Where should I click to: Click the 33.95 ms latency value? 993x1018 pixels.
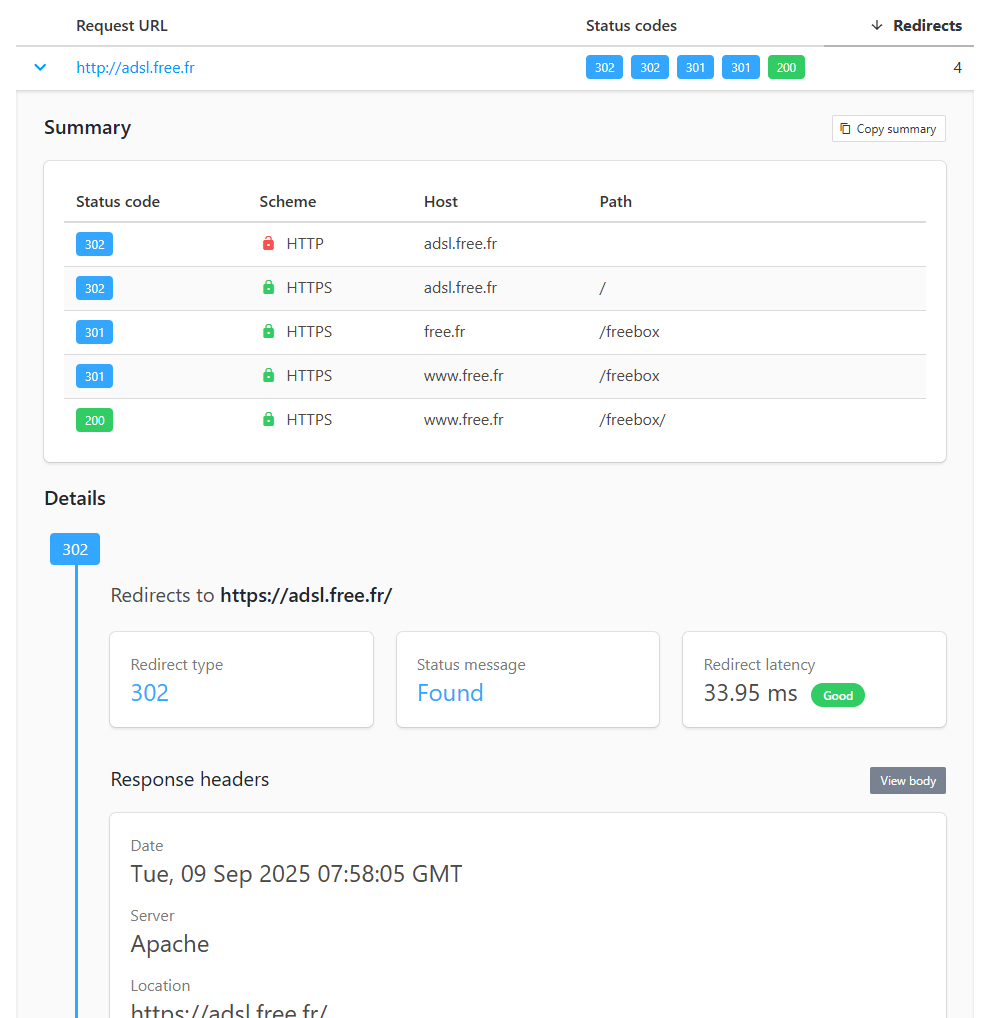click(x=750, y=693)
